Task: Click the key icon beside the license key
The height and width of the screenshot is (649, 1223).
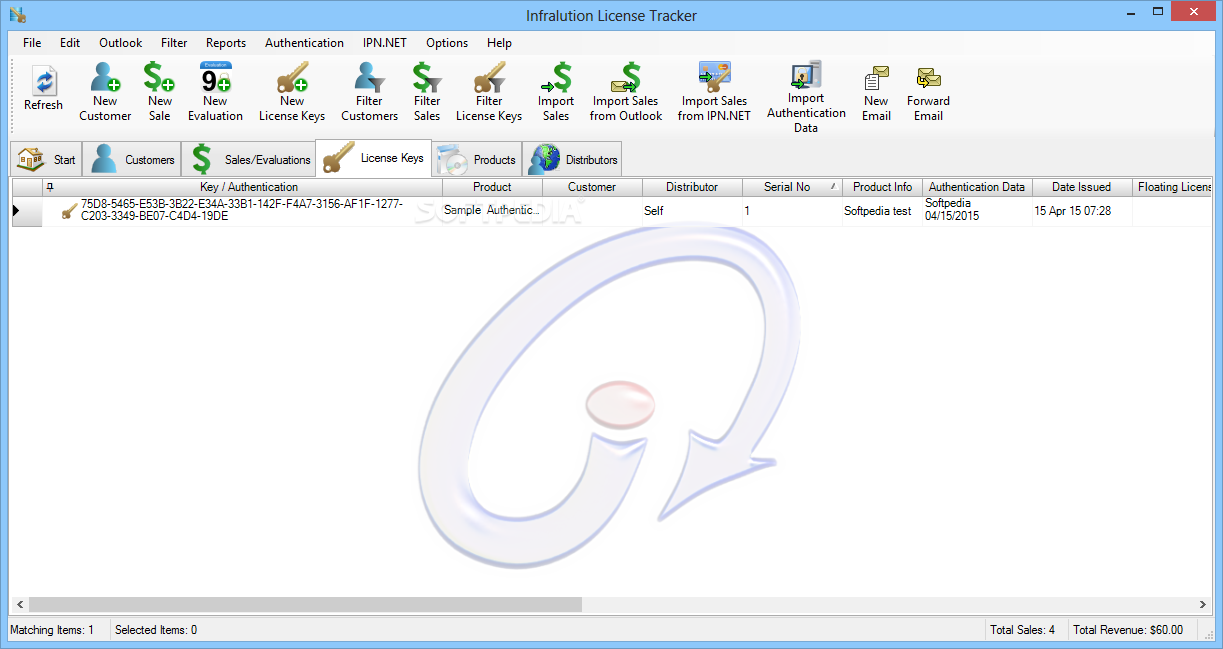Action: coord(69,211)
